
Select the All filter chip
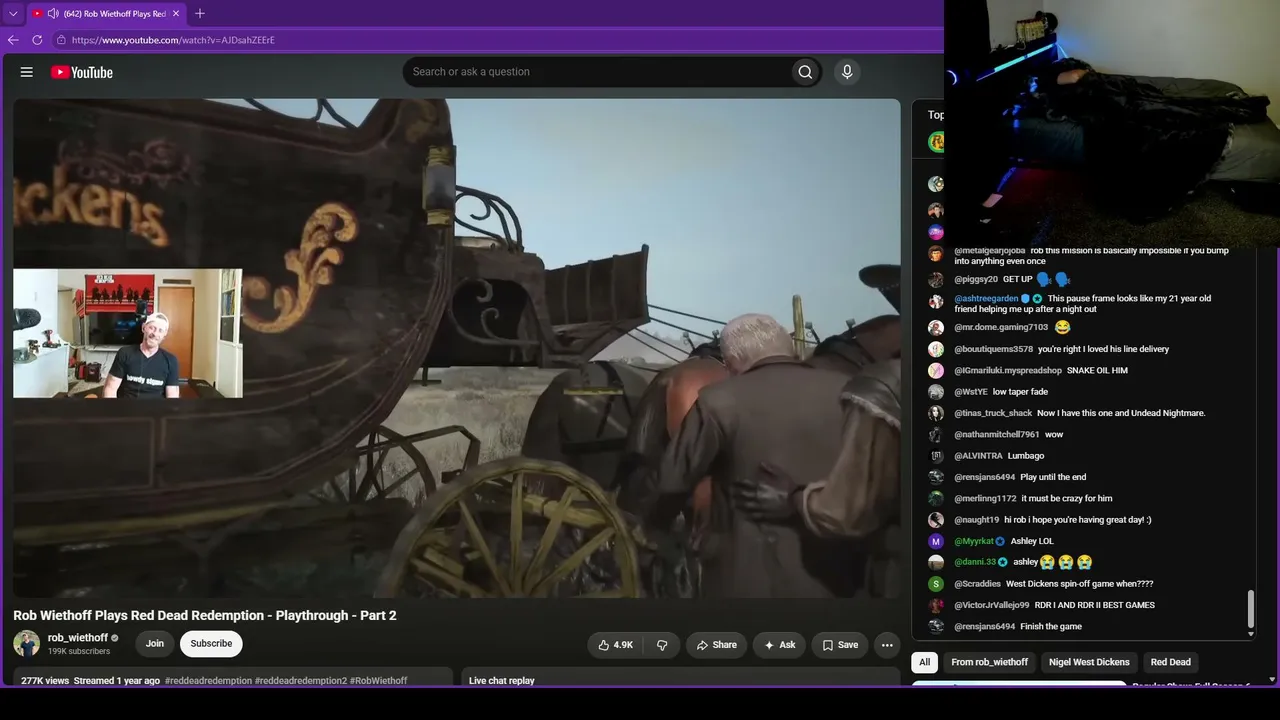pos(925,662)
